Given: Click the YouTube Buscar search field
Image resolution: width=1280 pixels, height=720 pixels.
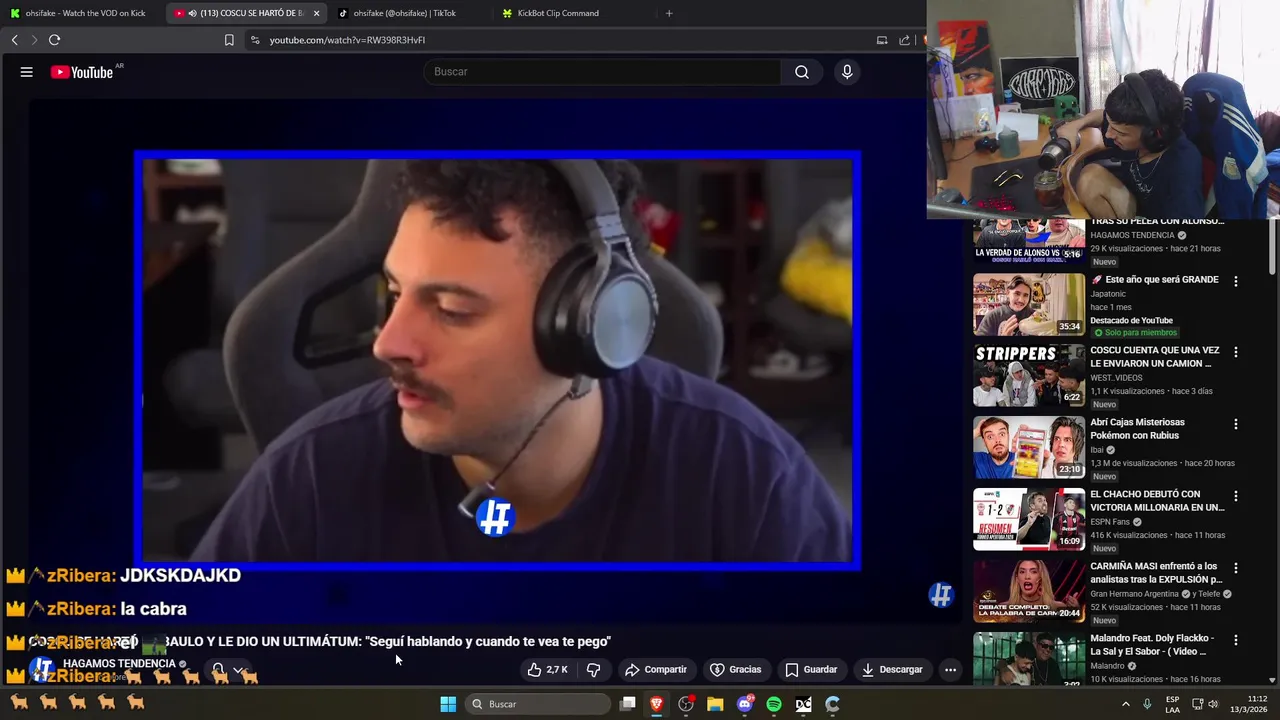Looking at the screenshot, I should (x=603, y=72).
